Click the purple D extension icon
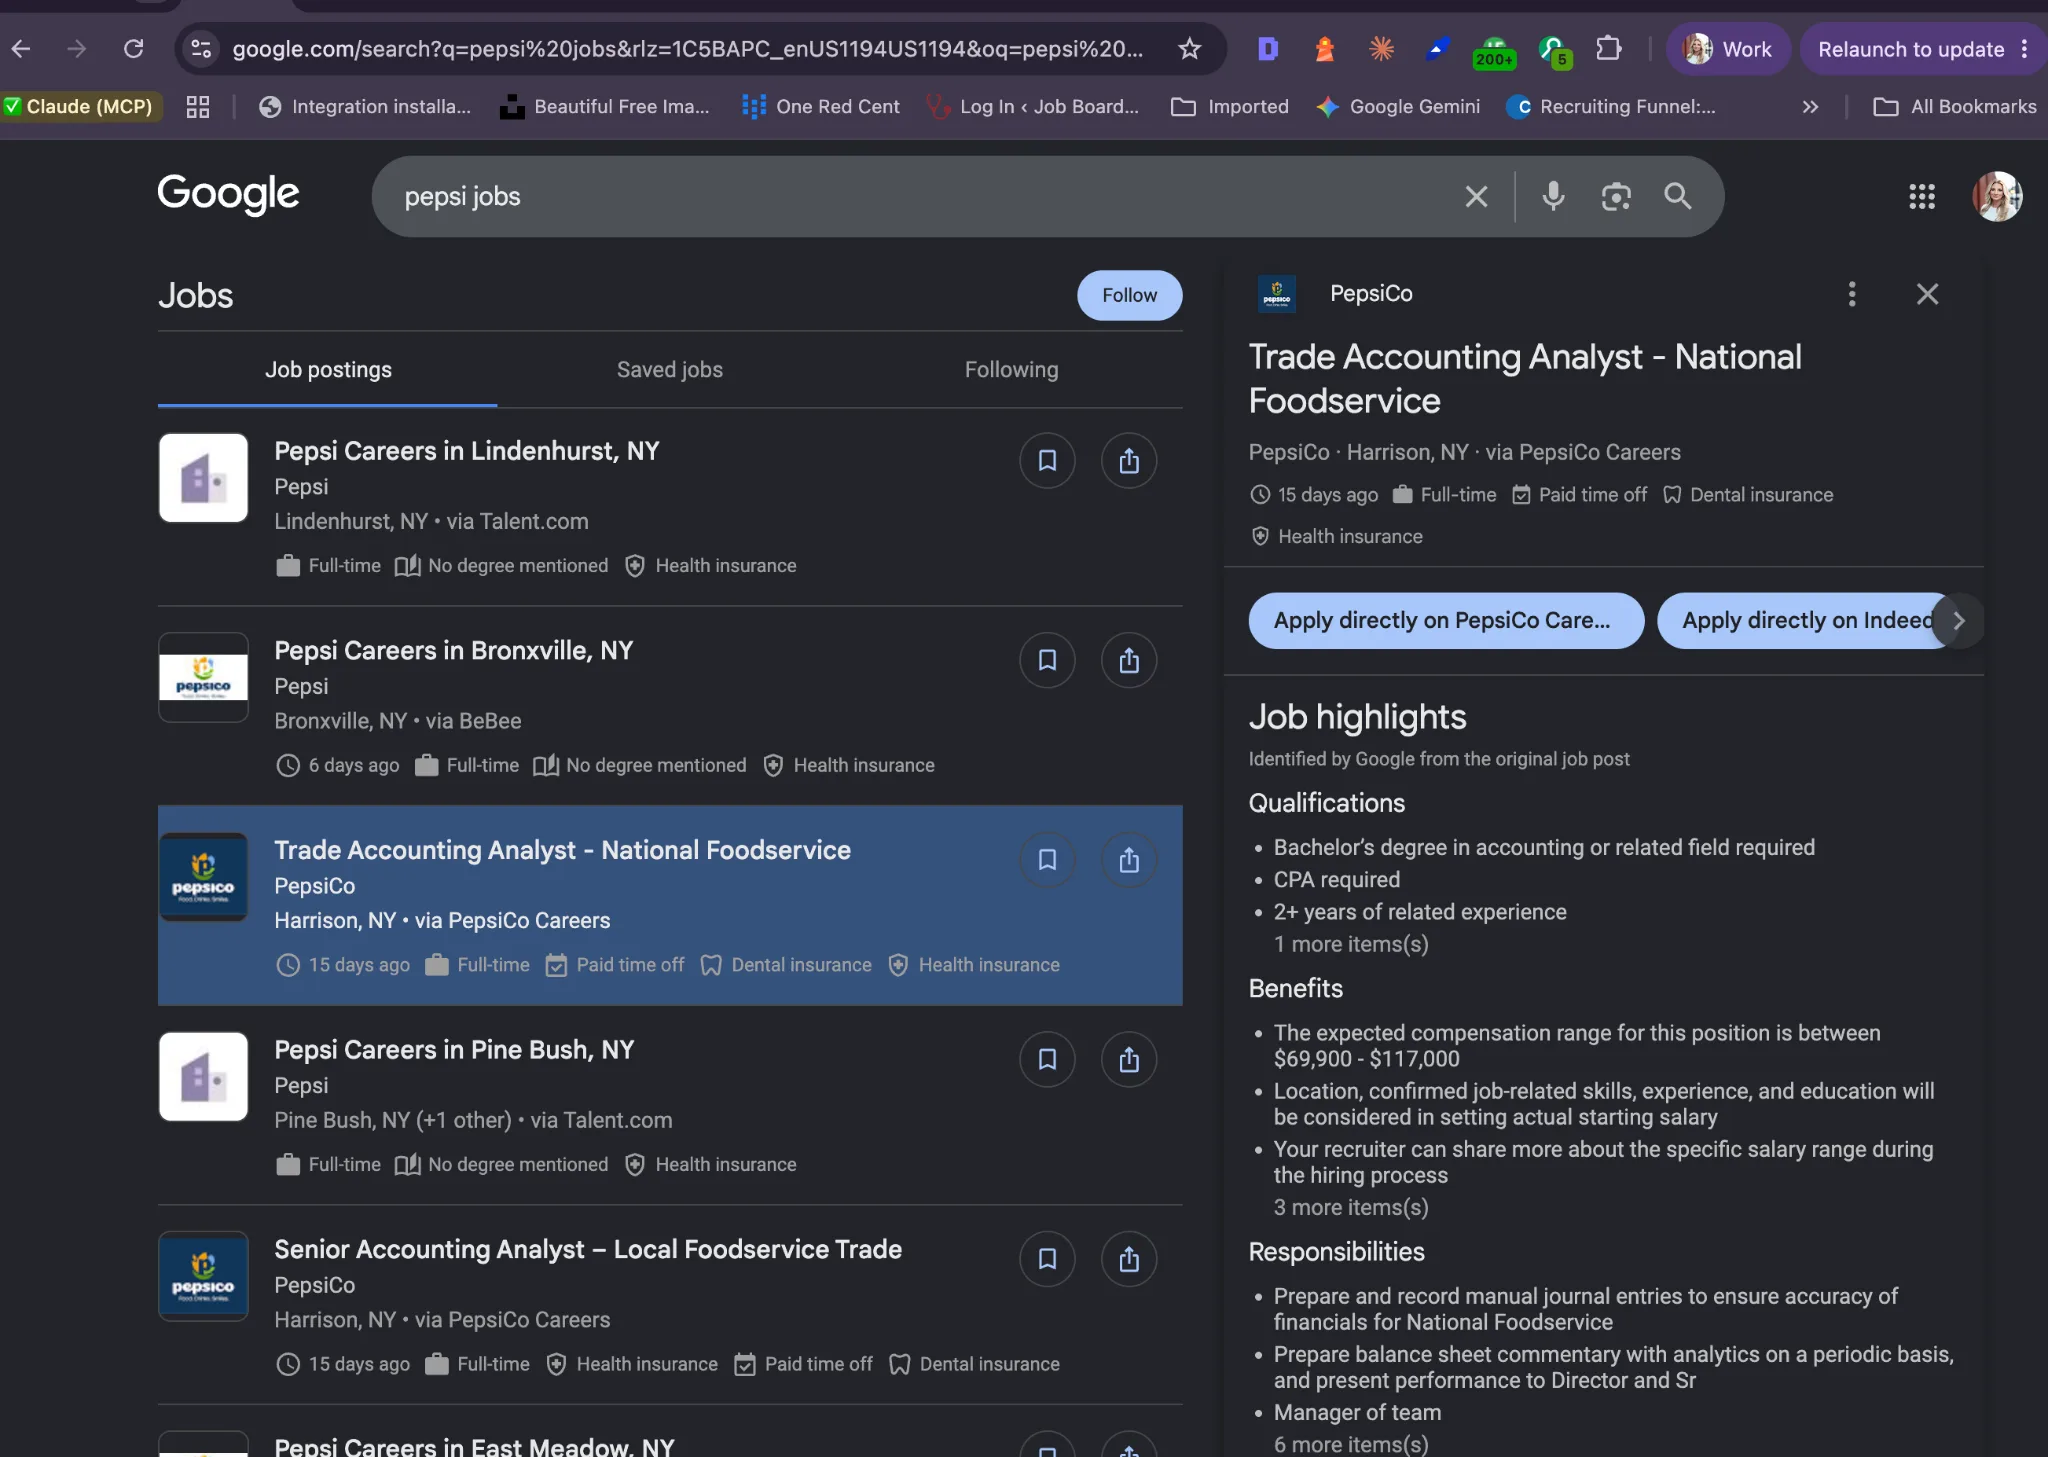Image resolution: width=2048 pixels, height=1457 pixels. tap(1267, 48)
